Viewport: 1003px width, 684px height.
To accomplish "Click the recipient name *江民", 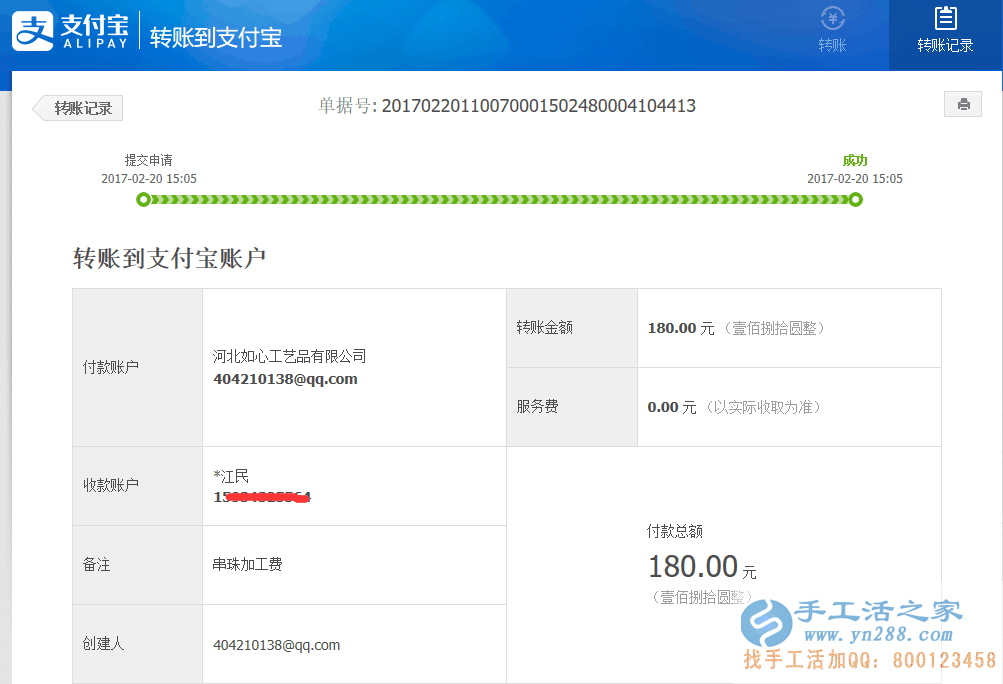I will (x=231, y=476).
